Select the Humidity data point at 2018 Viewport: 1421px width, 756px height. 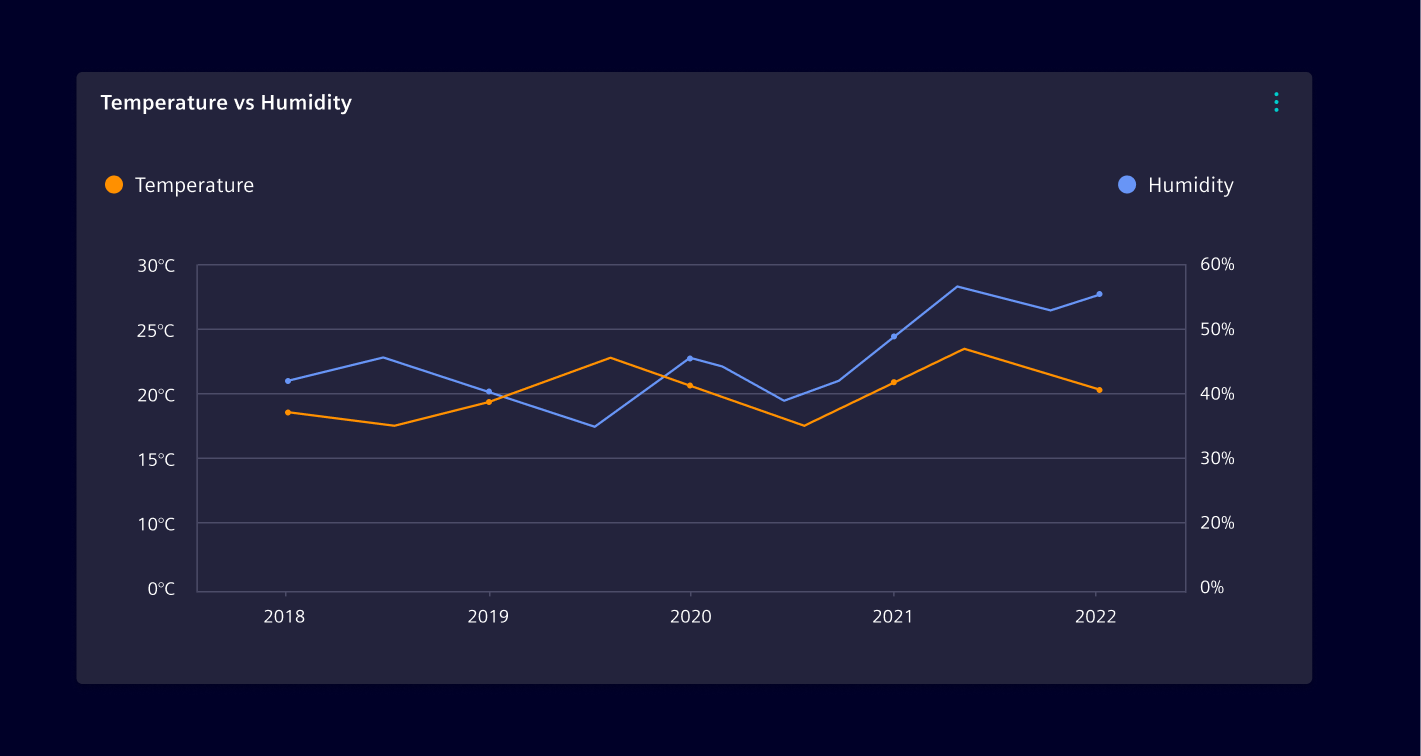tap(288, 381)
